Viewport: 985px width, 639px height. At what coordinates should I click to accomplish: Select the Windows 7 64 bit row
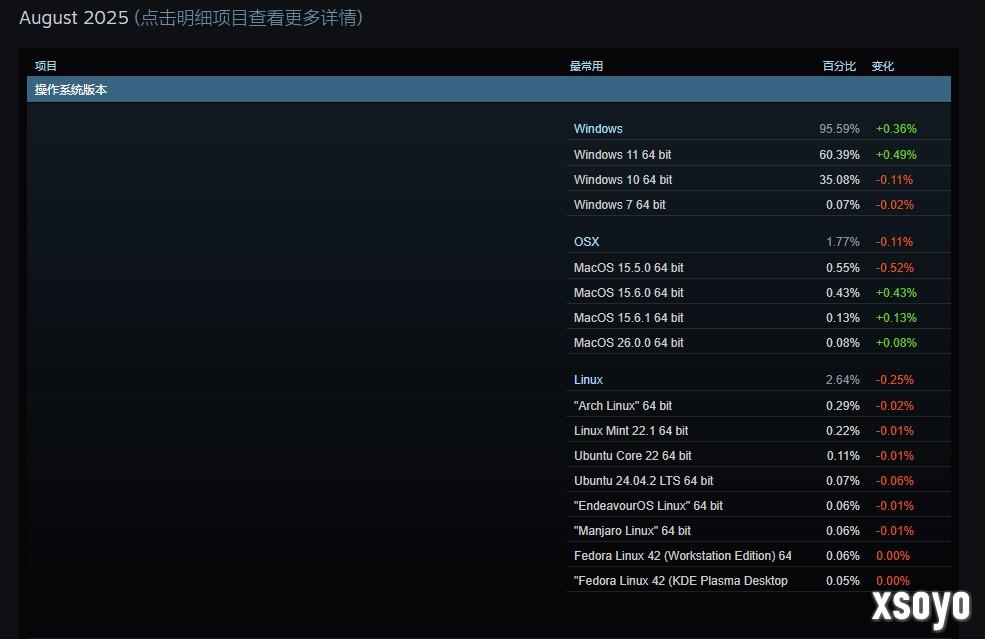758,205
